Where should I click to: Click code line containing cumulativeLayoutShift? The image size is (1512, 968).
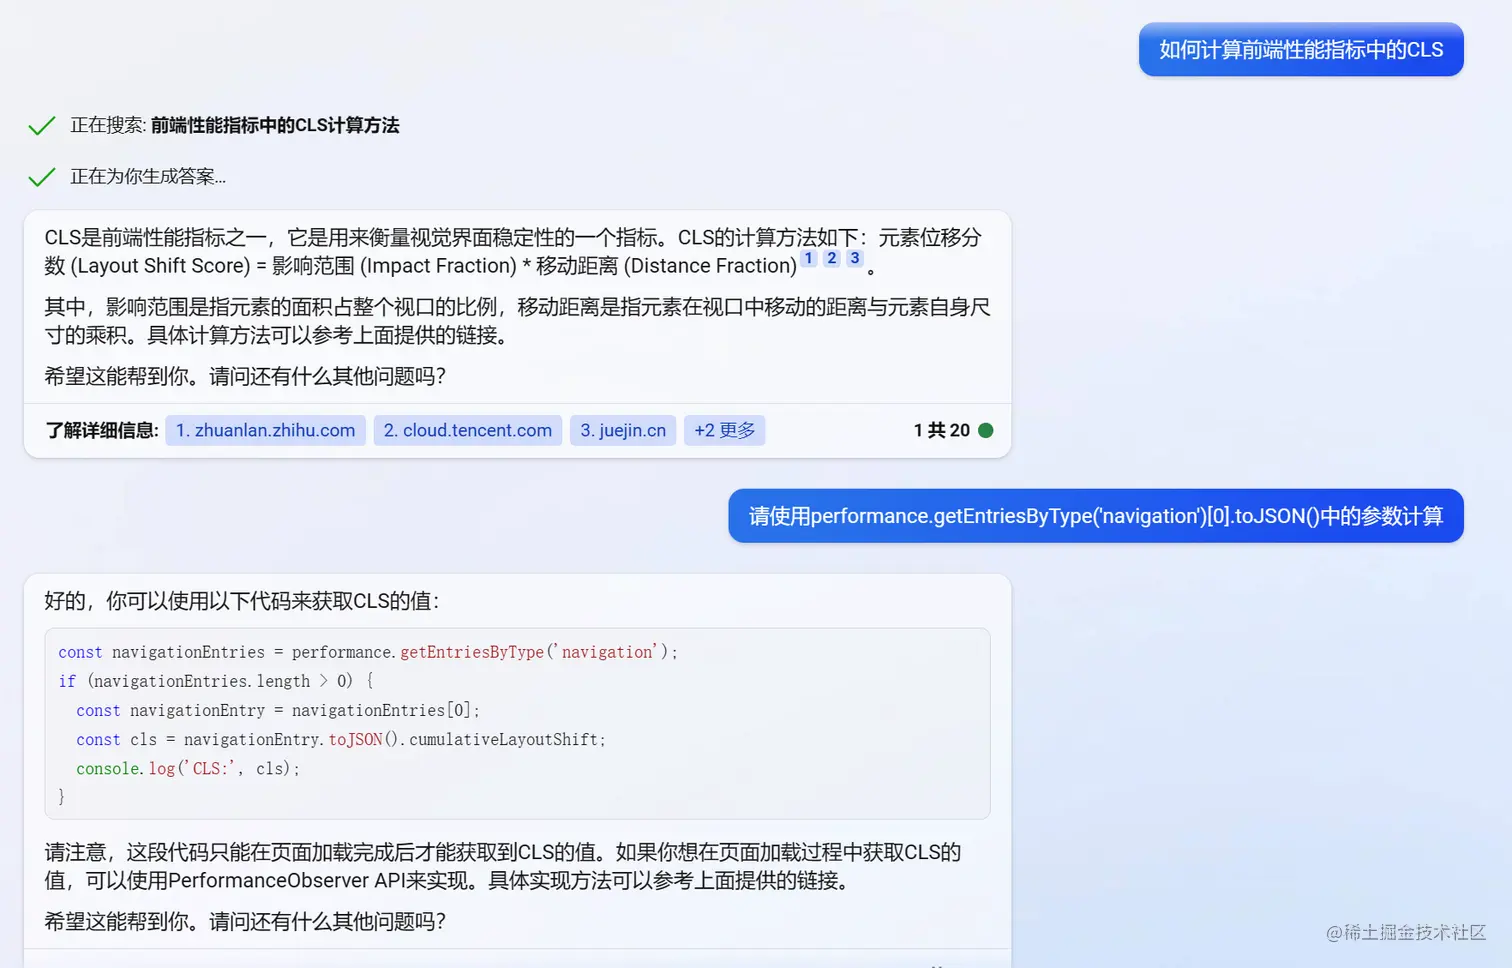click(x=341, y=739)
